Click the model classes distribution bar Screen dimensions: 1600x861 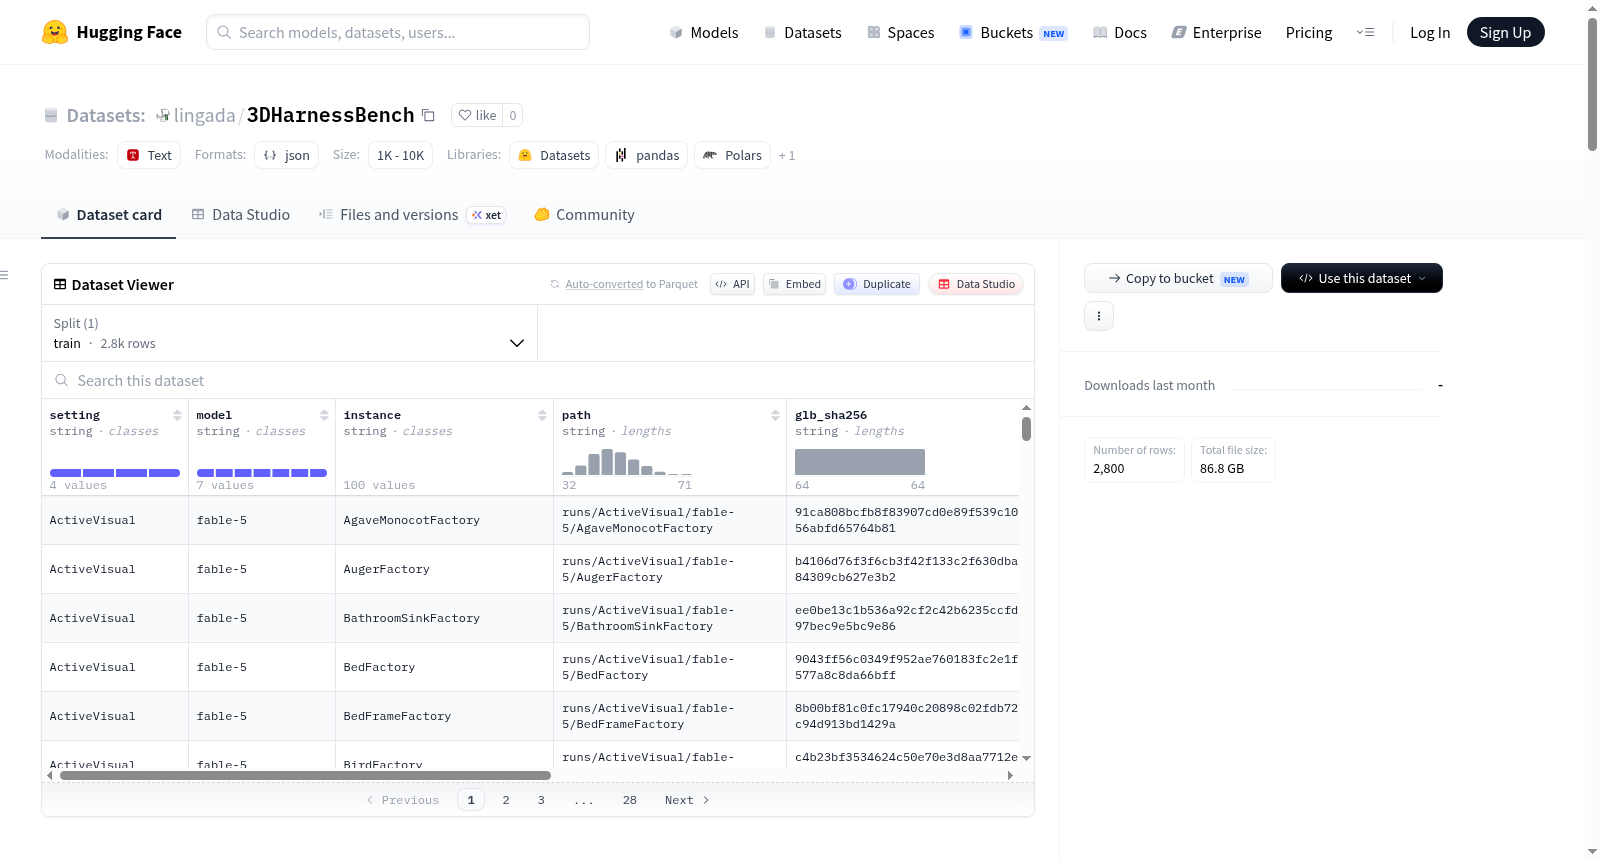(262, 473)
